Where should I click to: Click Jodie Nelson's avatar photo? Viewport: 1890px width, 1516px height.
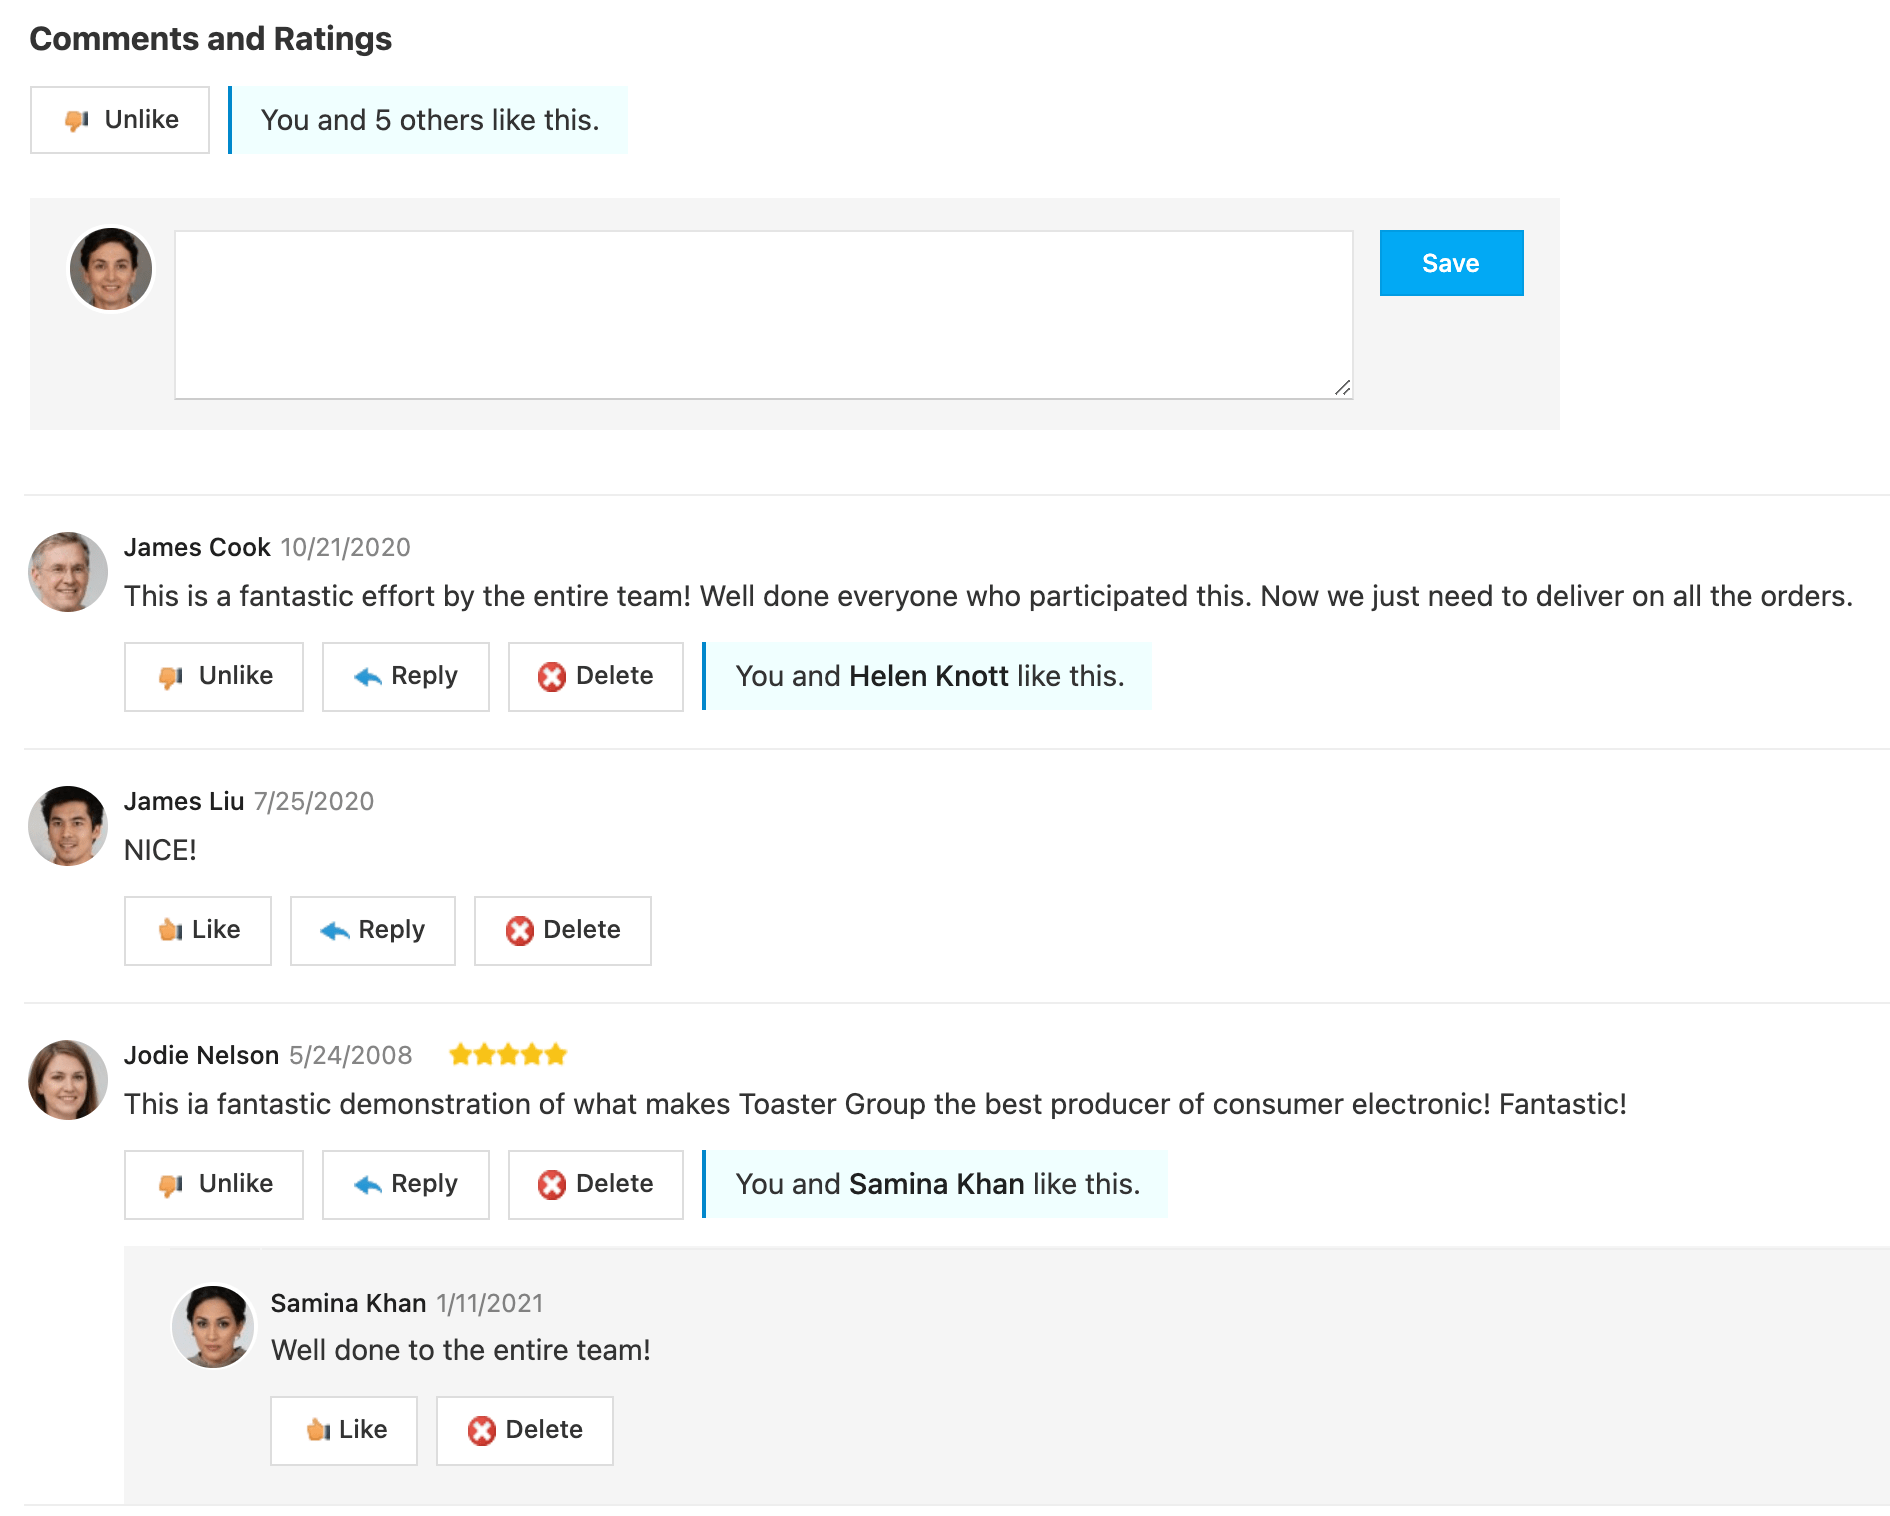pyautogui.click(x=68, y=1080)
